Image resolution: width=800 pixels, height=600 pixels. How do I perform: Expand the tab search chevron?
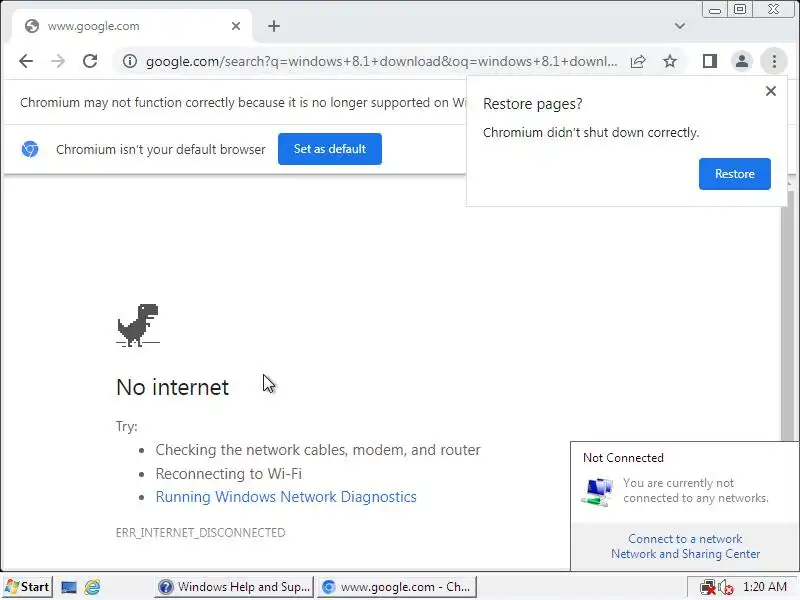(680, 26)
